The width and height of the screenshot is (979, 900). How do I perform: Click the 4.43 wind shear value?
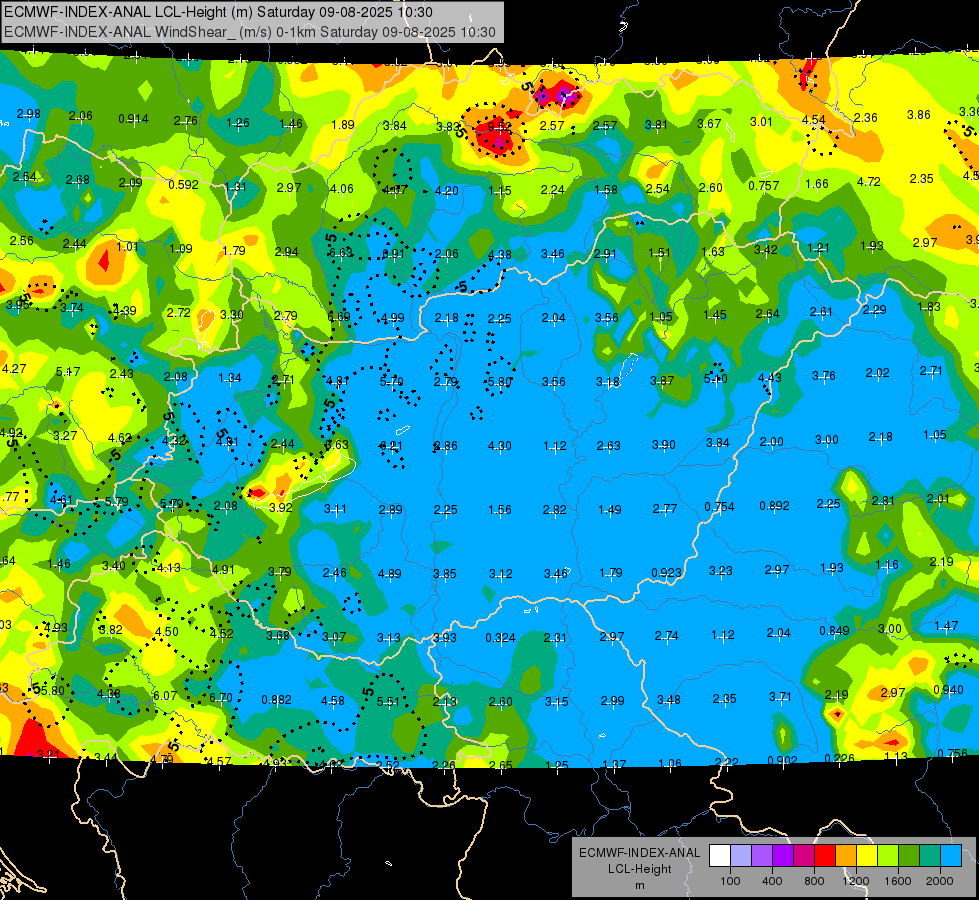point(769,377)
